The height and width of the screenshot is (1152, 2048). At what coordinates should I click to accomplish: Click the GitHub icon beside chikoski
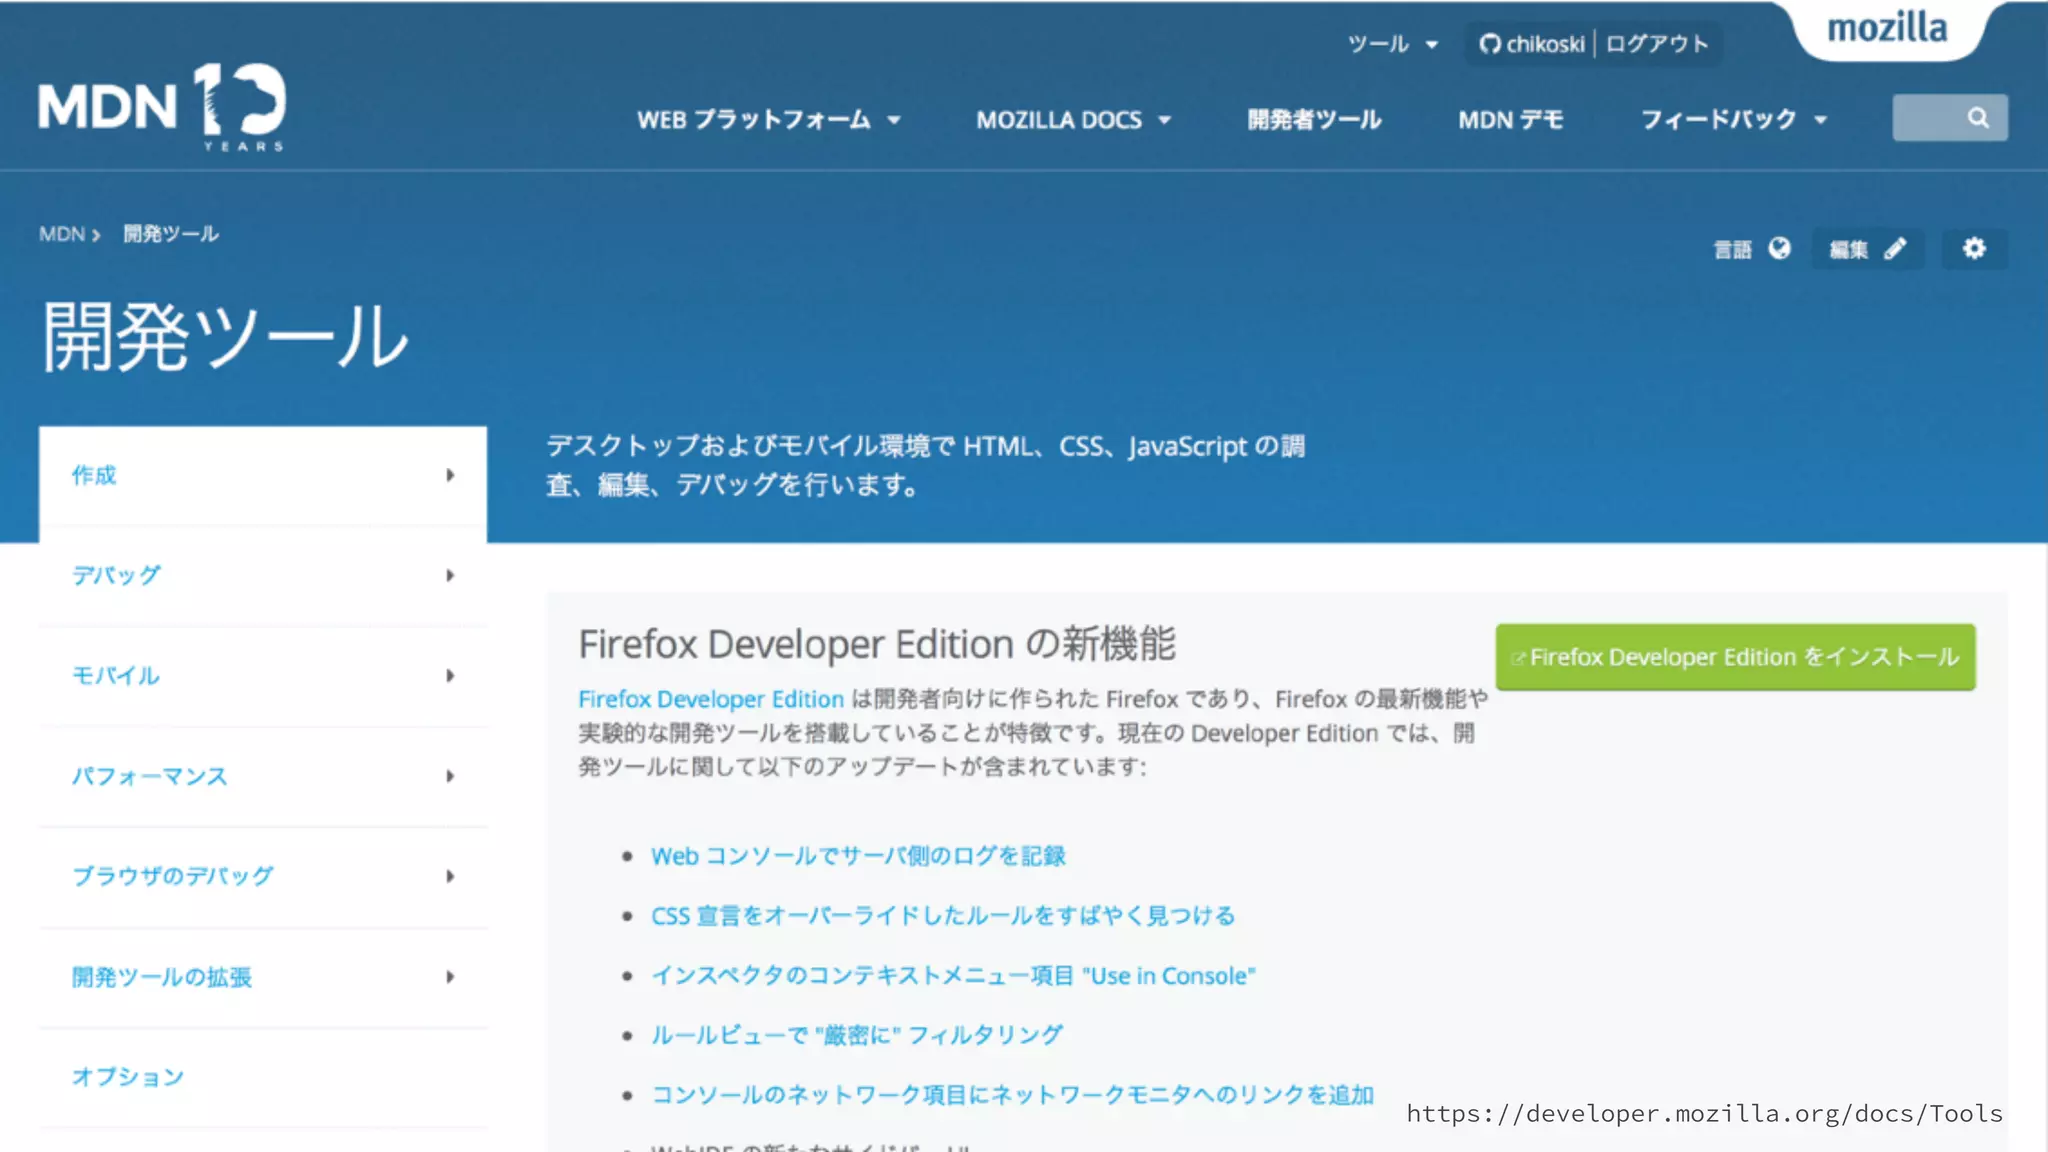[x=1490, y=44]
